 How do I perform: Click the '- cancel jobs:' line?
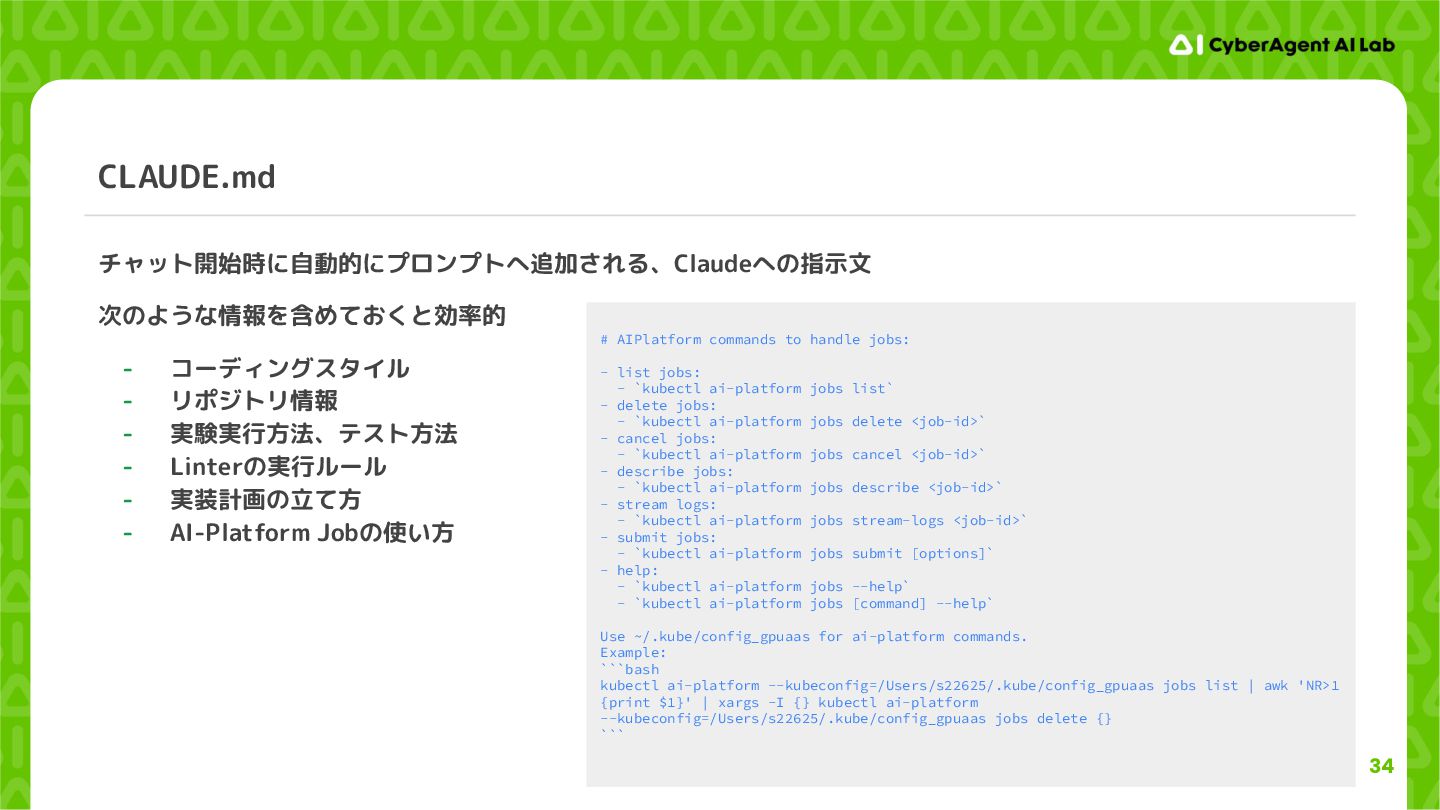point(658,438)
